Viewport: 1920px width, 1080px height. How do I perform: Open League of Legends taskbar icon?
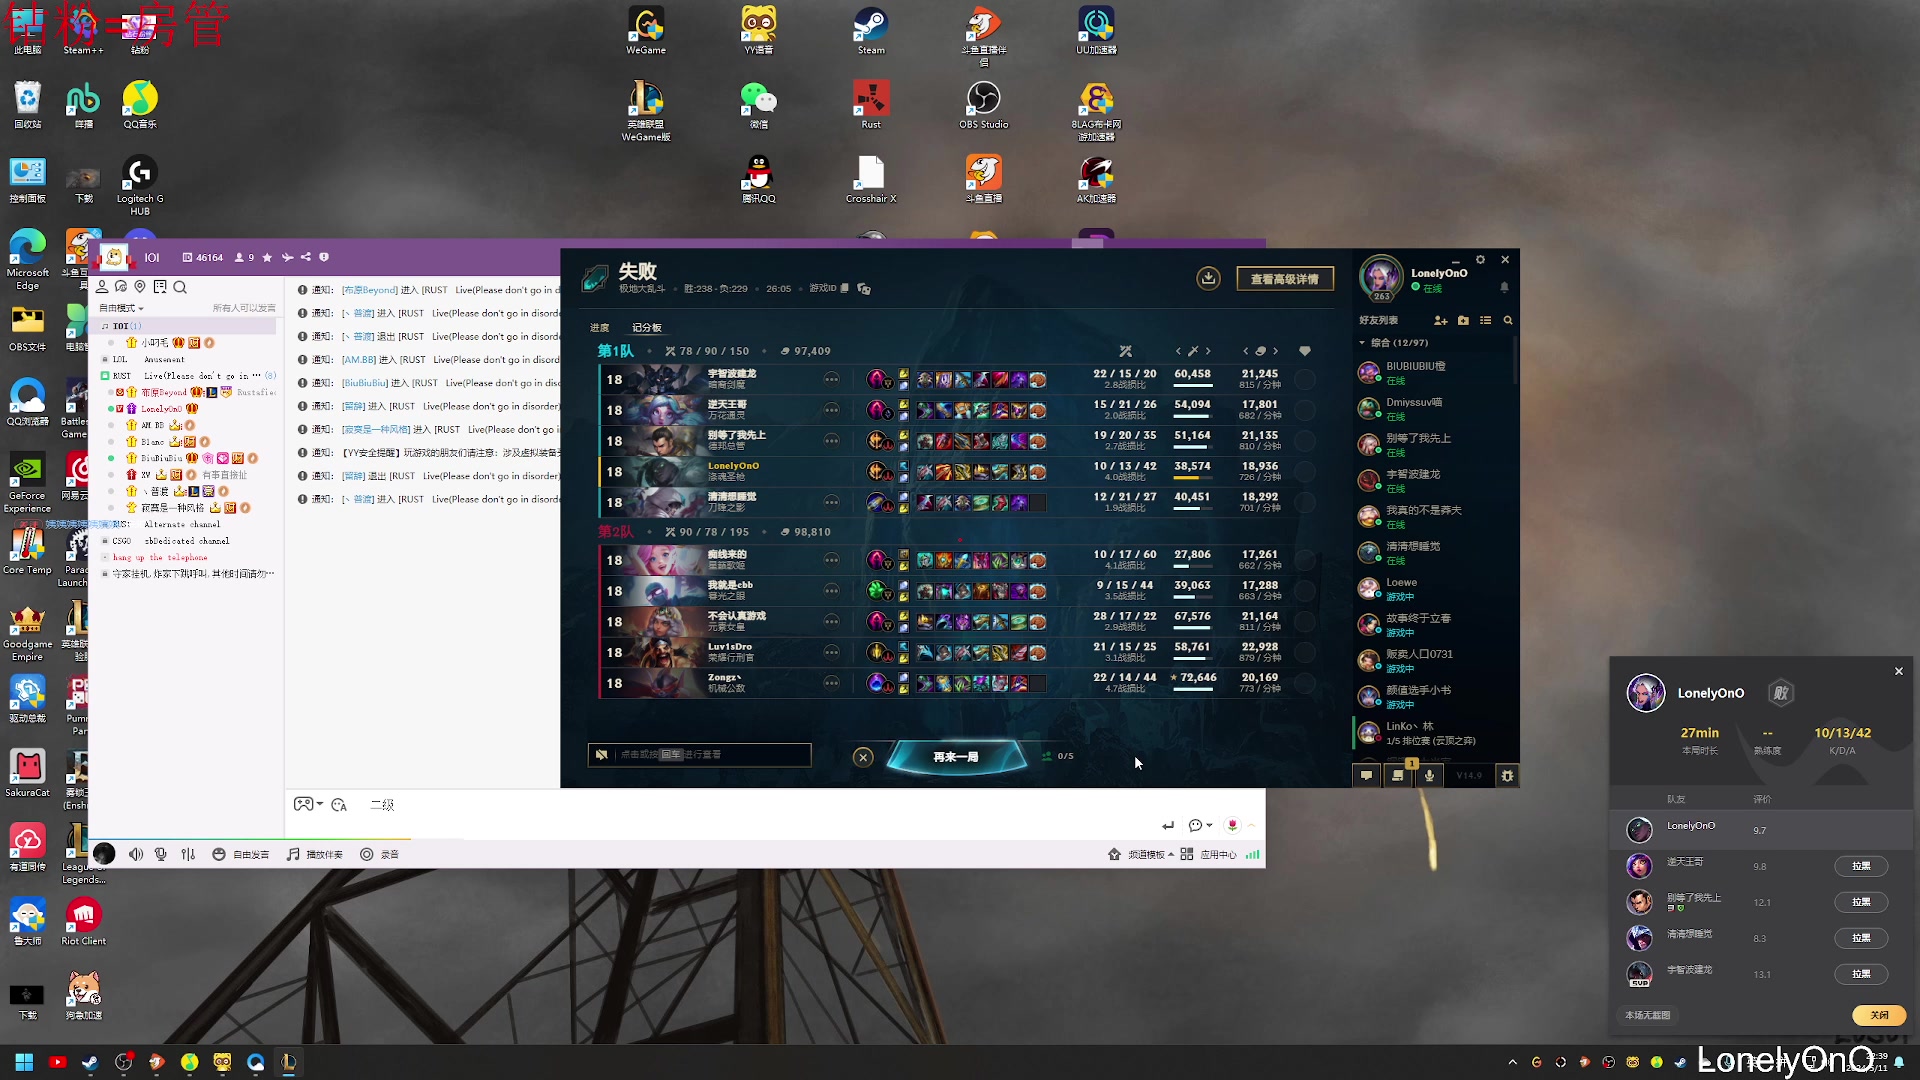coord(289,1062)
